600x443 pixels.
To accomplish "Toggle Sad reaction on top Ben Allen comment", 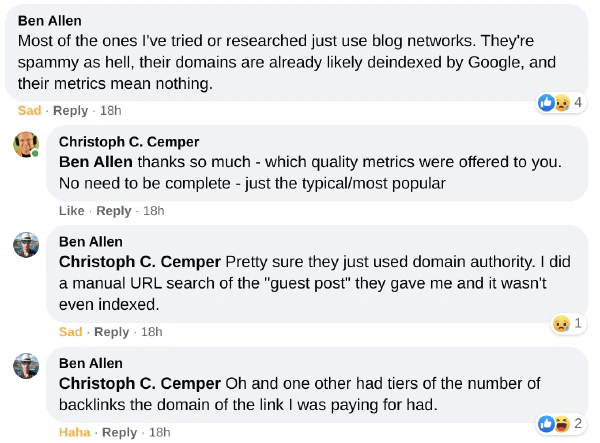I will pyautogui.click(x=29, y=111).
